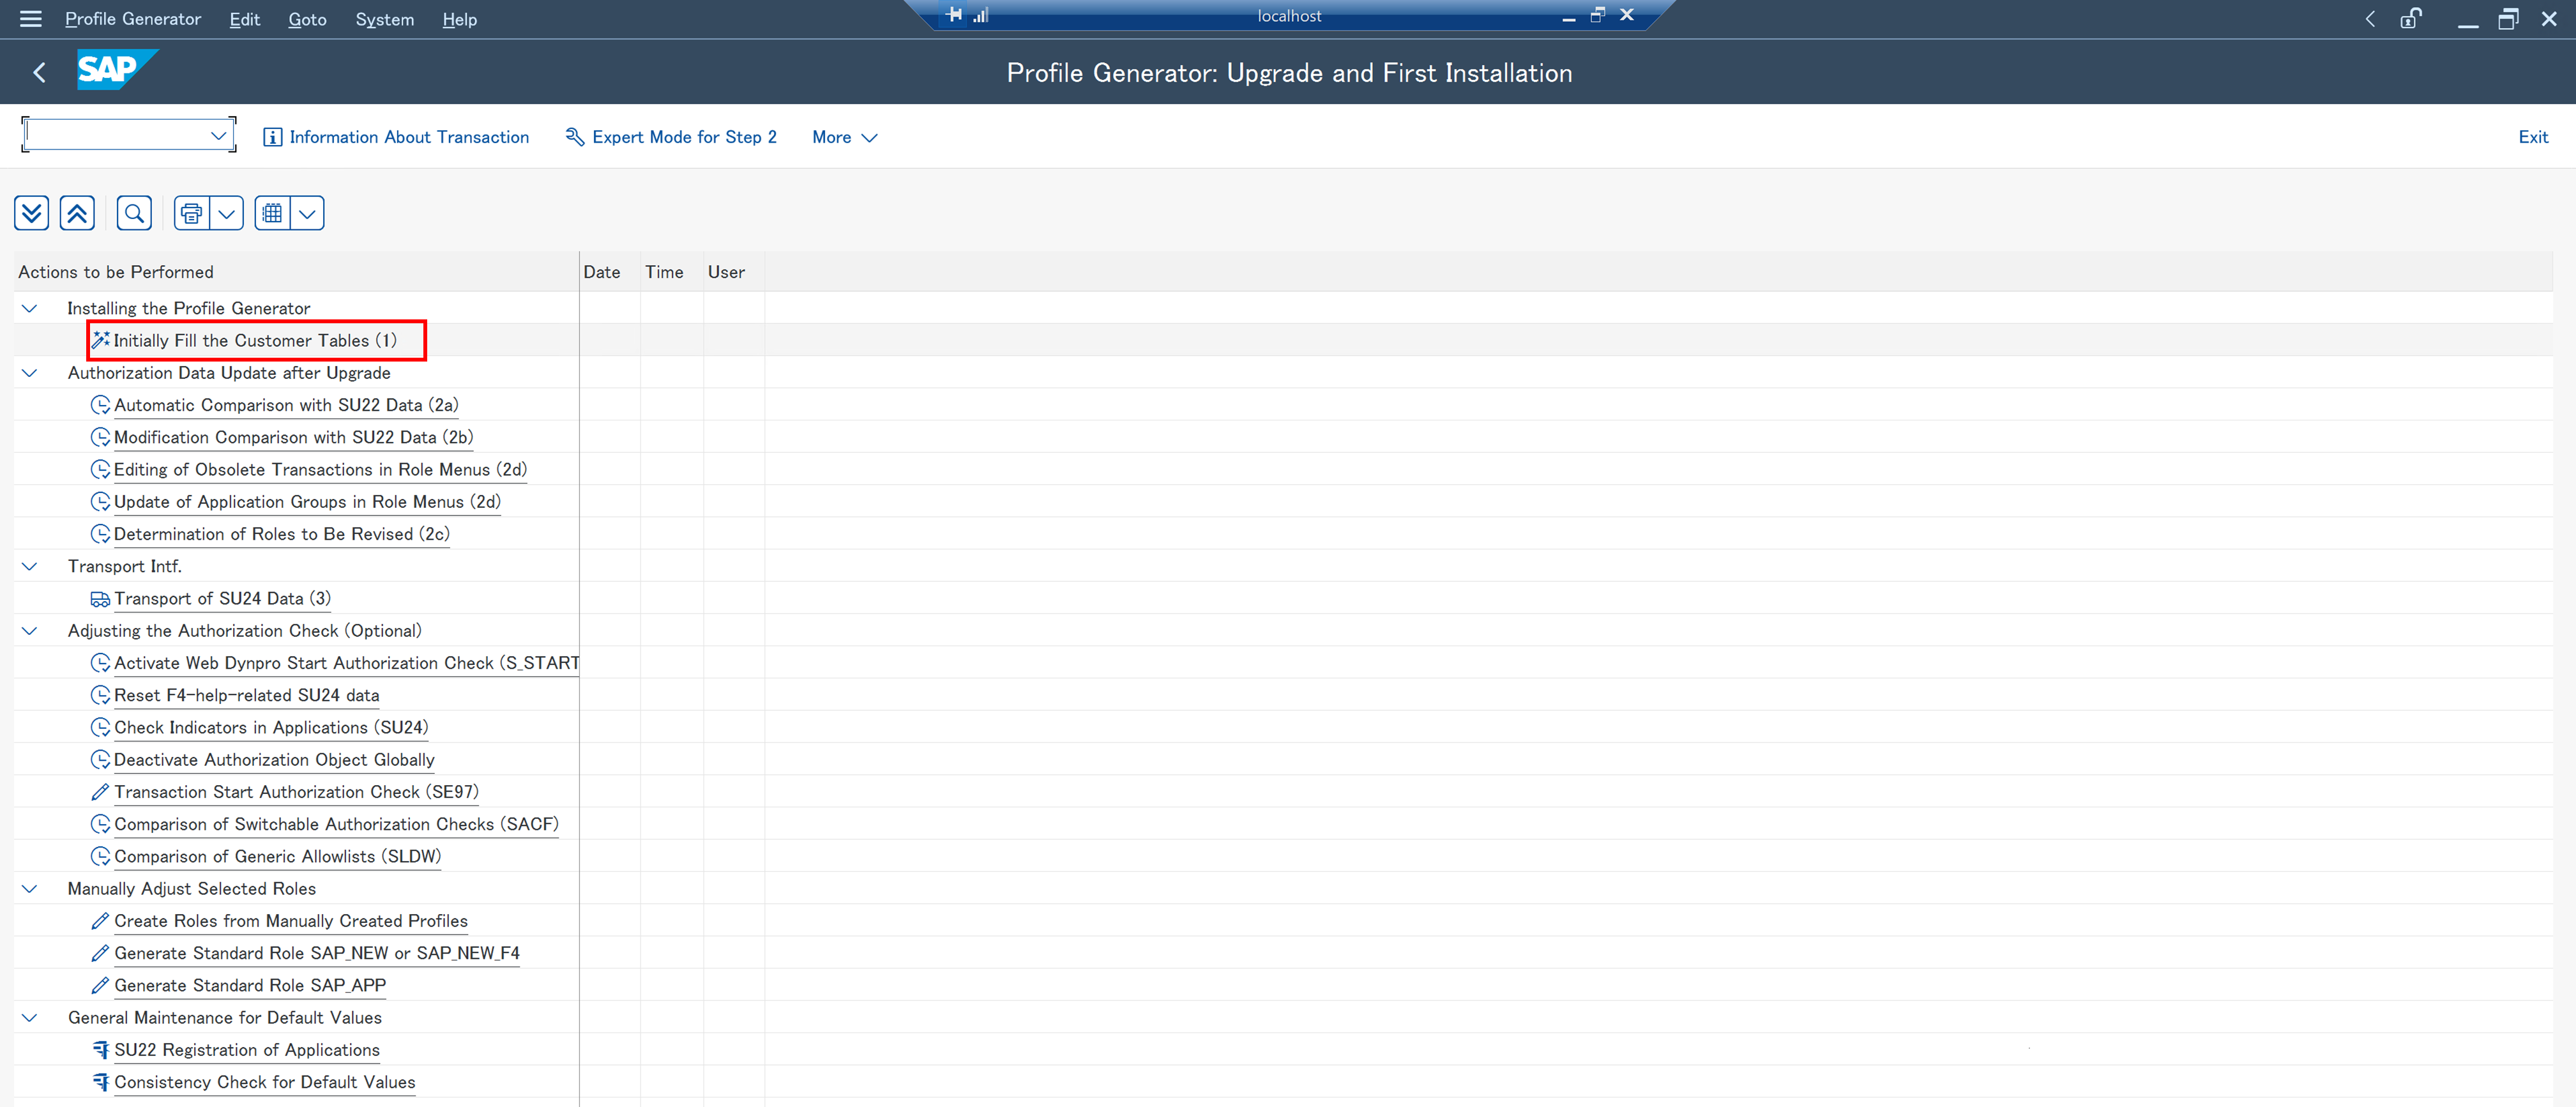Open the dropdown arrow beside the layout grid icon
Screen dimensions: 2576x1107
point(307,213)
